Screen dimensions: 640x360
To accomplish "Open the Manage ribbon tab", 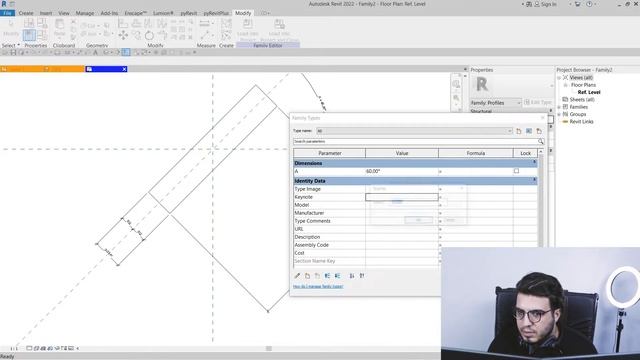I will (x=84, y=13).
